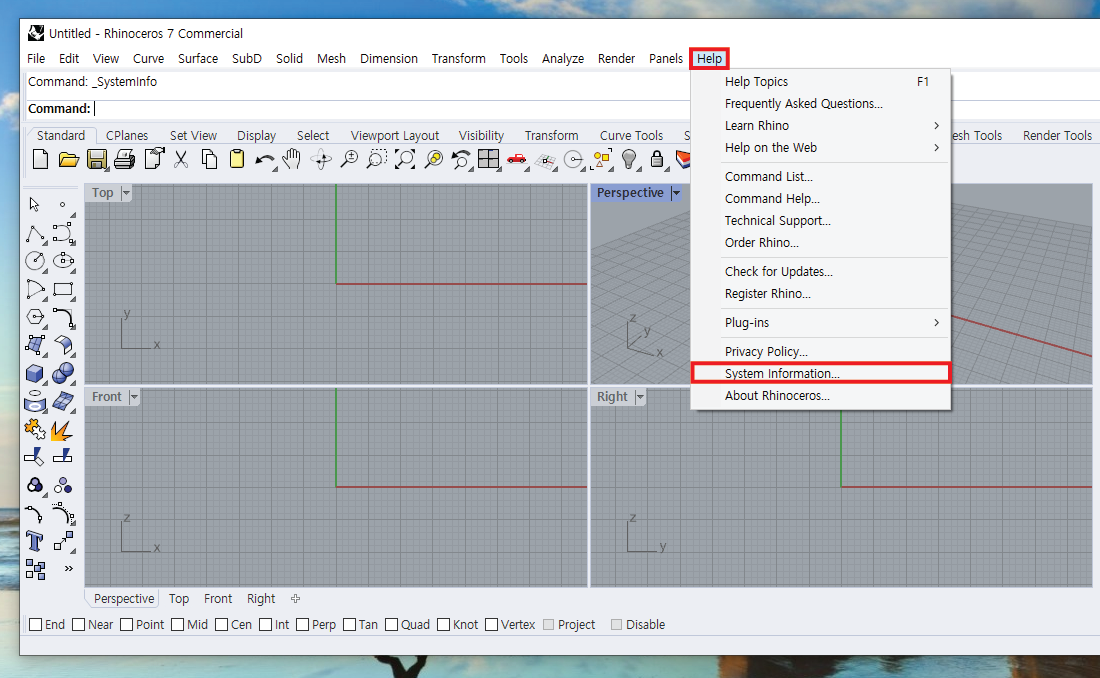This screenshot has width=1100, height=678.
Task: Select Help Topics menu entry
Action: tap(821, 82)
